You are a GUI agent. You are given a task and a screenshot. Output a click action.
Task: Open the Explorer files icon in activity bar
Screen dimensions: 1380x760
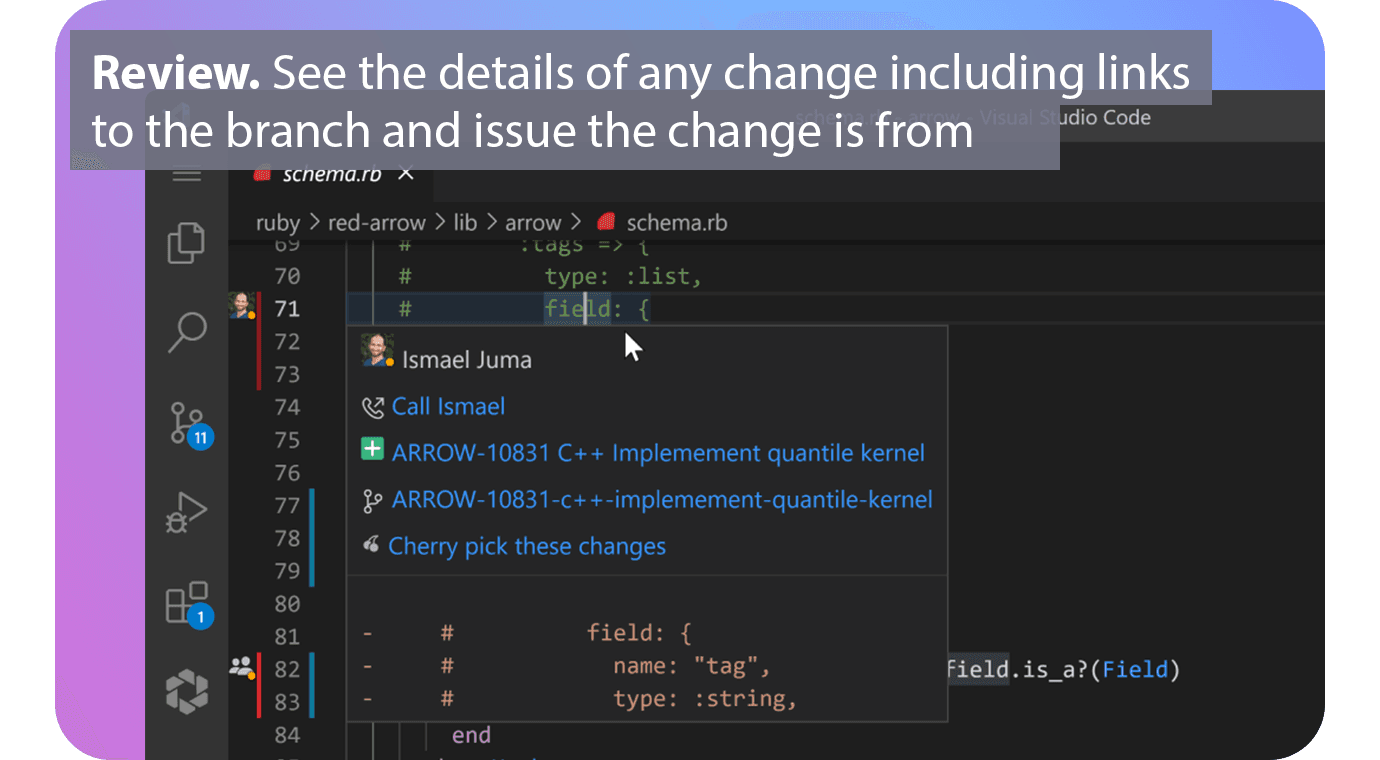click(x=186, y=243)
